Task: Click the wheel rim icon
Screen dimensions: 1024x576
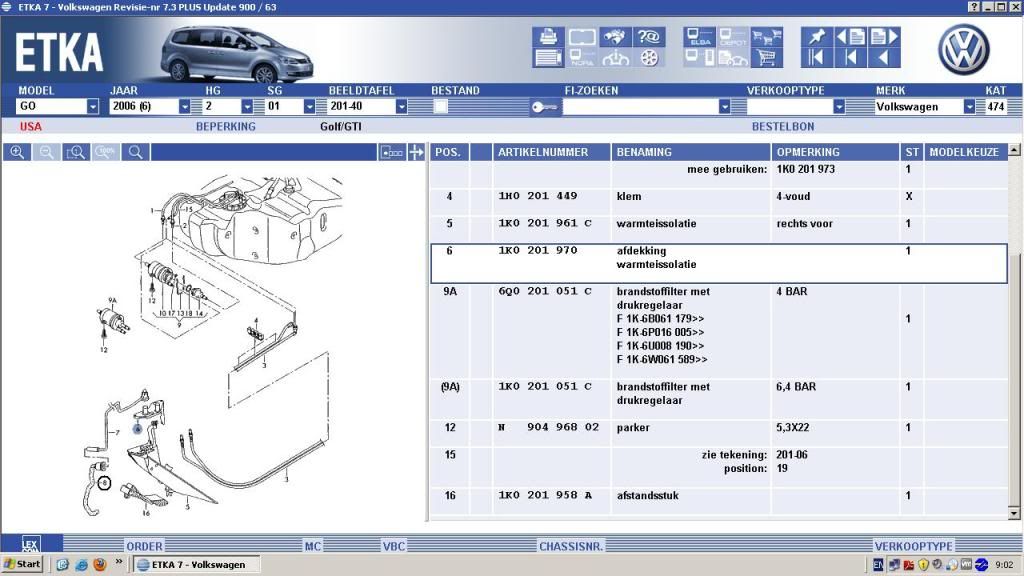Action: 648,58
